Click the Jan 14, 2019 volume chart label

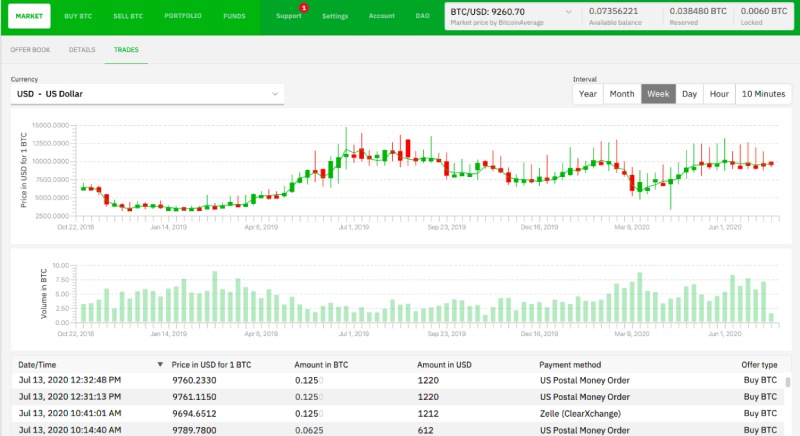168,334
